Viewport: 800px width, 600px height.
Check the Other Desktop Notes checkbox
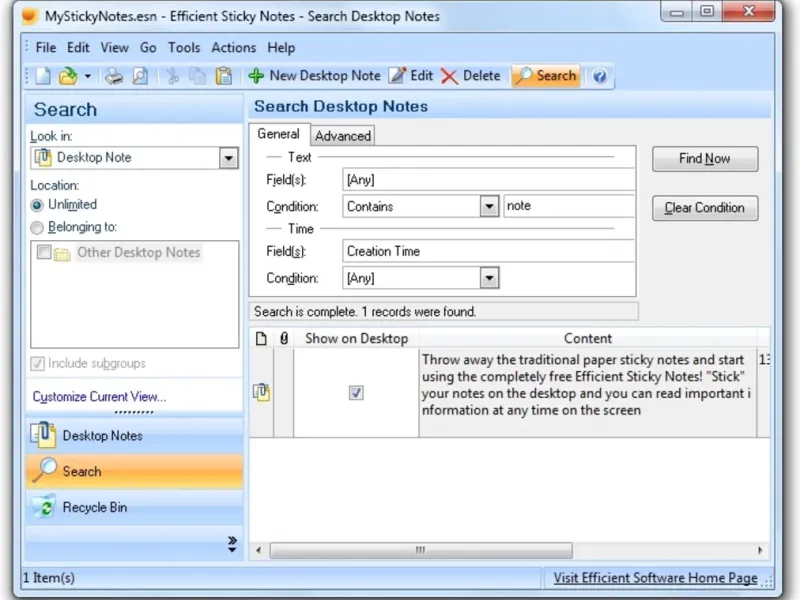click(44, 252)
